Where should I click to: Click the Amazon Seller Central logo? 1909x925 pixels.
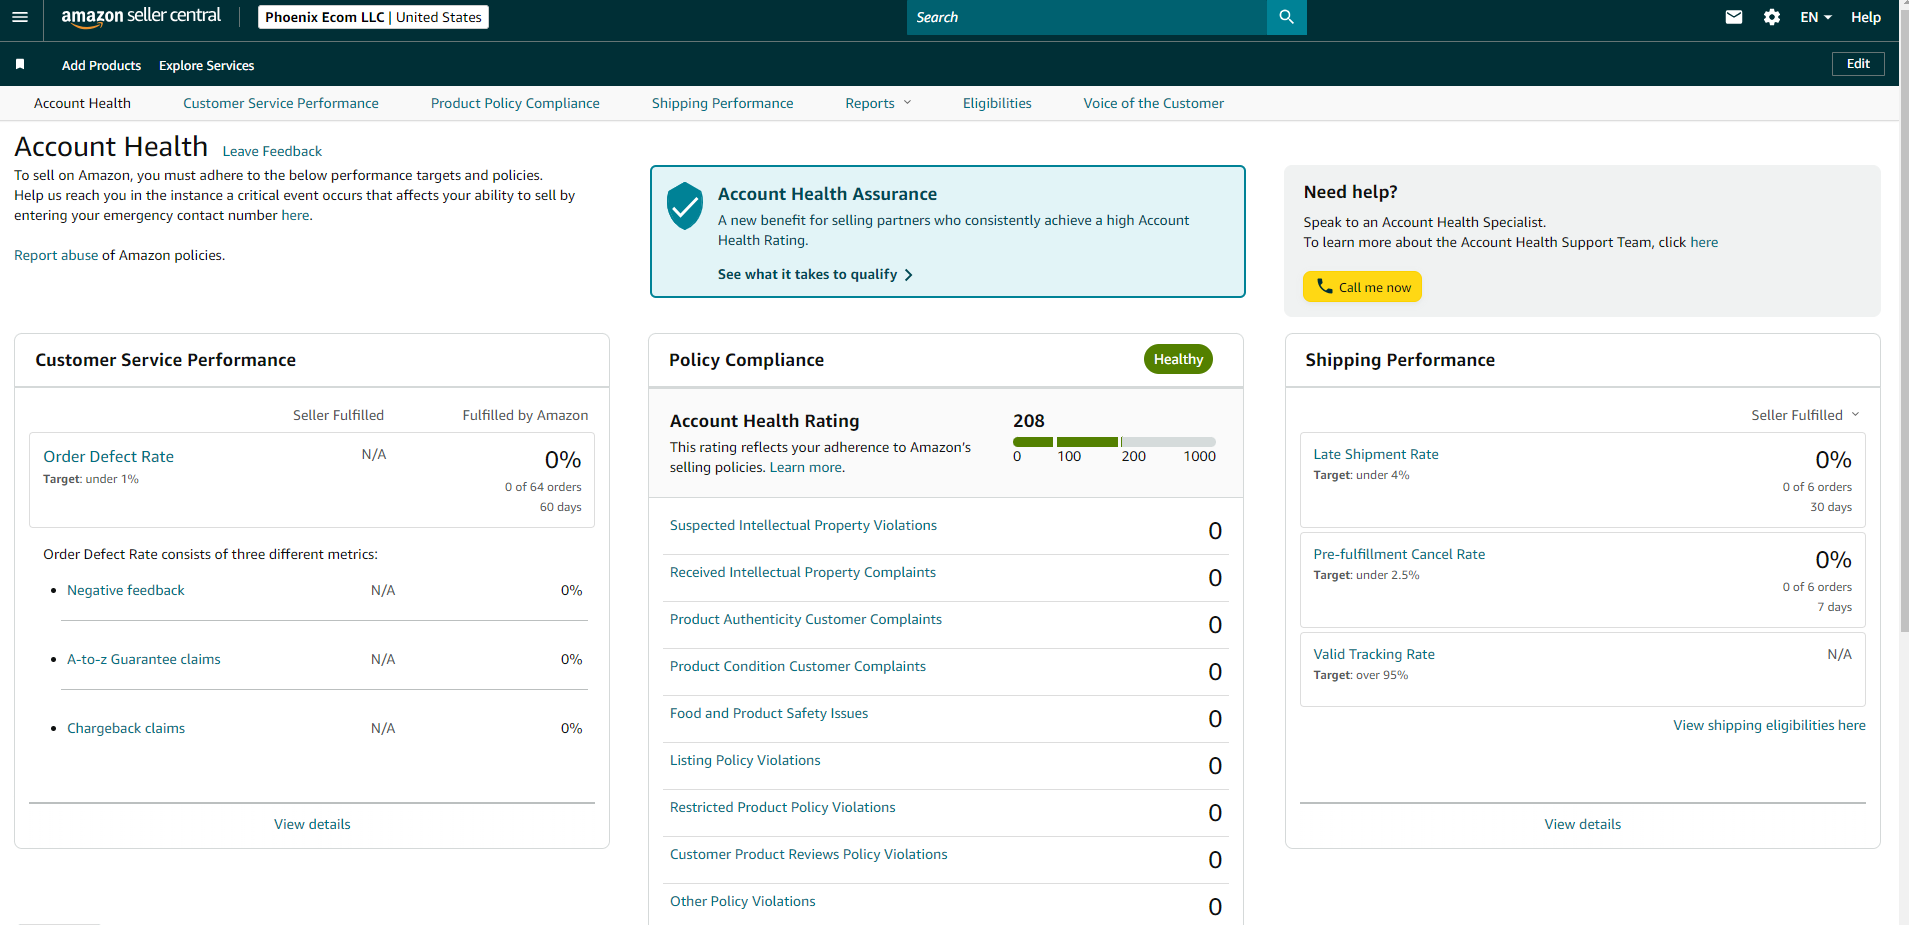click(141, 17)
